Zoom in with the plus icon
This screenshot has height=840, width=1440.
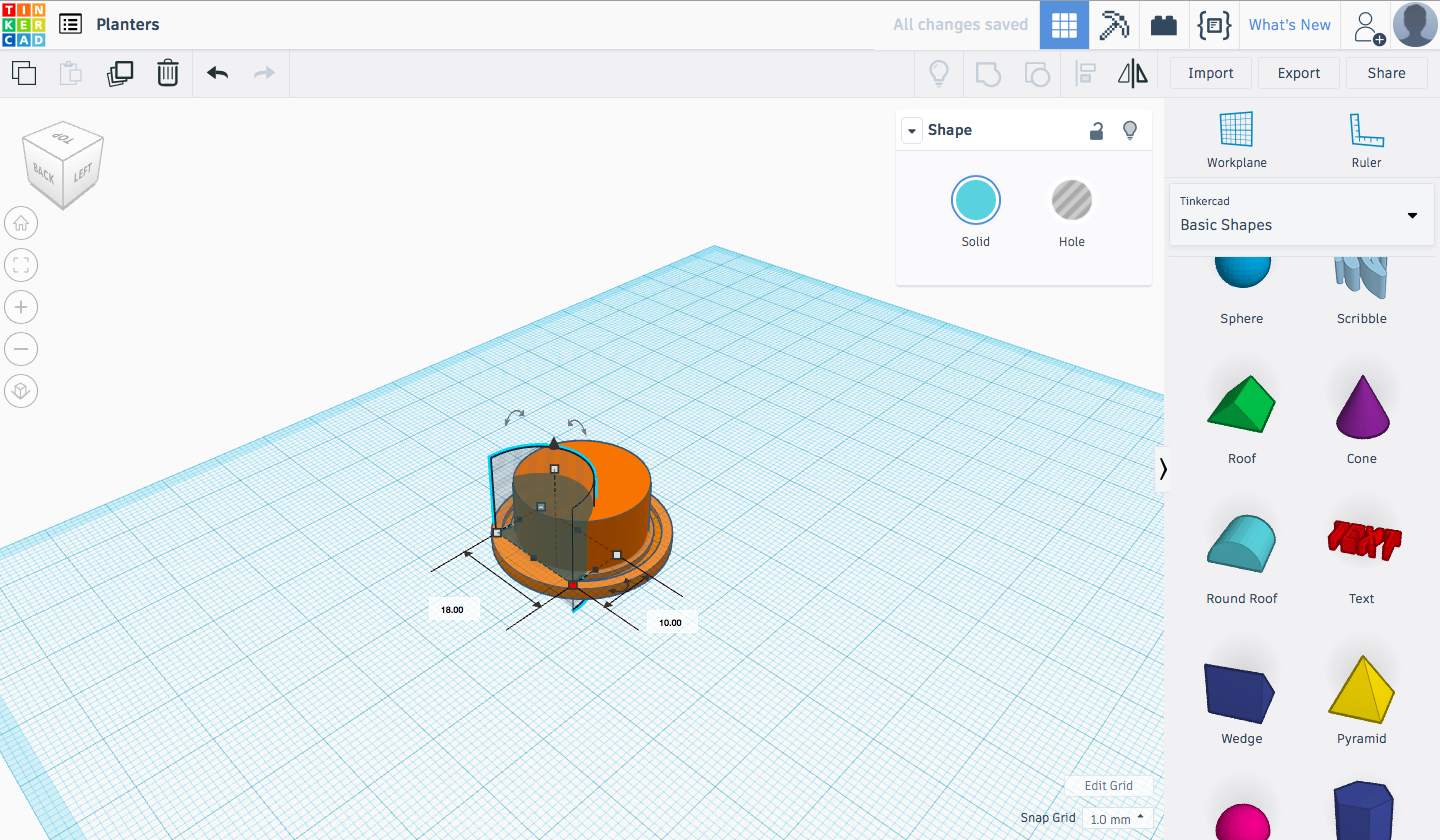(x=21, y=307)
